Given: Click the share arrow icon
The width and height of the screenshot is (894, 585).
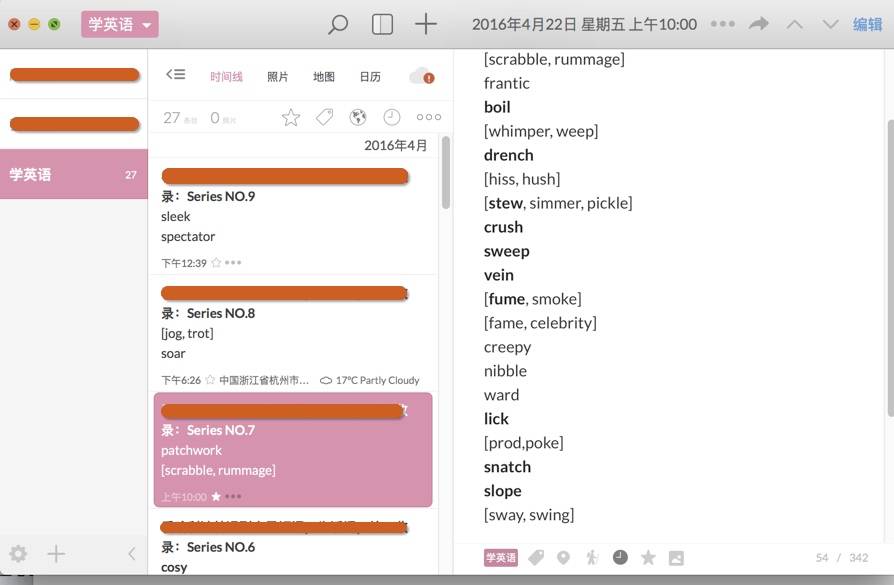Looking at the screenshot, I should click(759, 24).
